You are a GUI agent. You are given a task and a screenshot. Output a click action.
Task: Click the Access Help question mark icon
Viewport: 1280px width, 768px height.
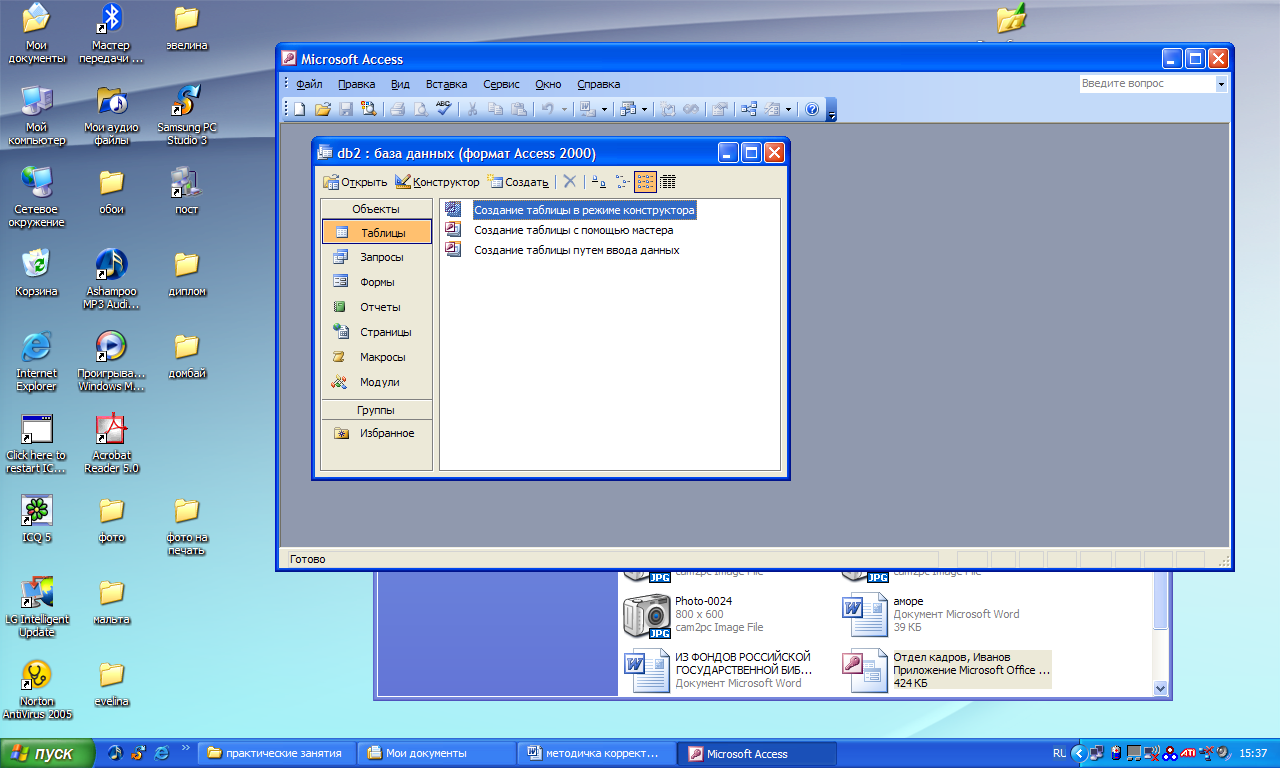coord(812,109)
